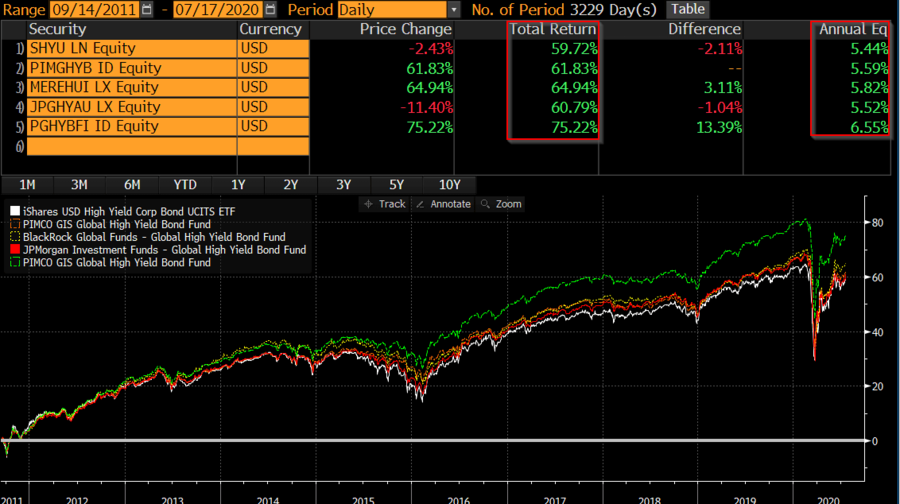900x504 pixels.
Task: Click the 75.22% total return value for PGHYBFI
Action: coord(574,127)
